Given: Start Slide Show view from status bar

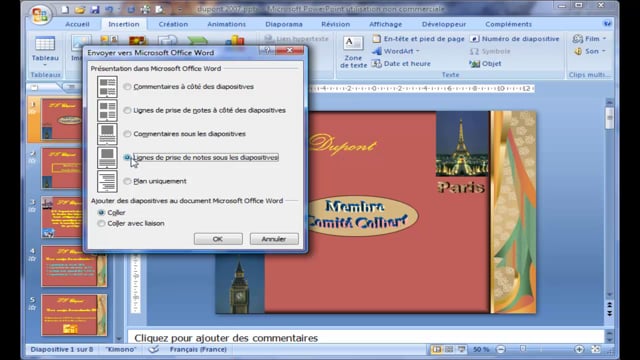Looking at the screenshot, I should click(461, 349).
